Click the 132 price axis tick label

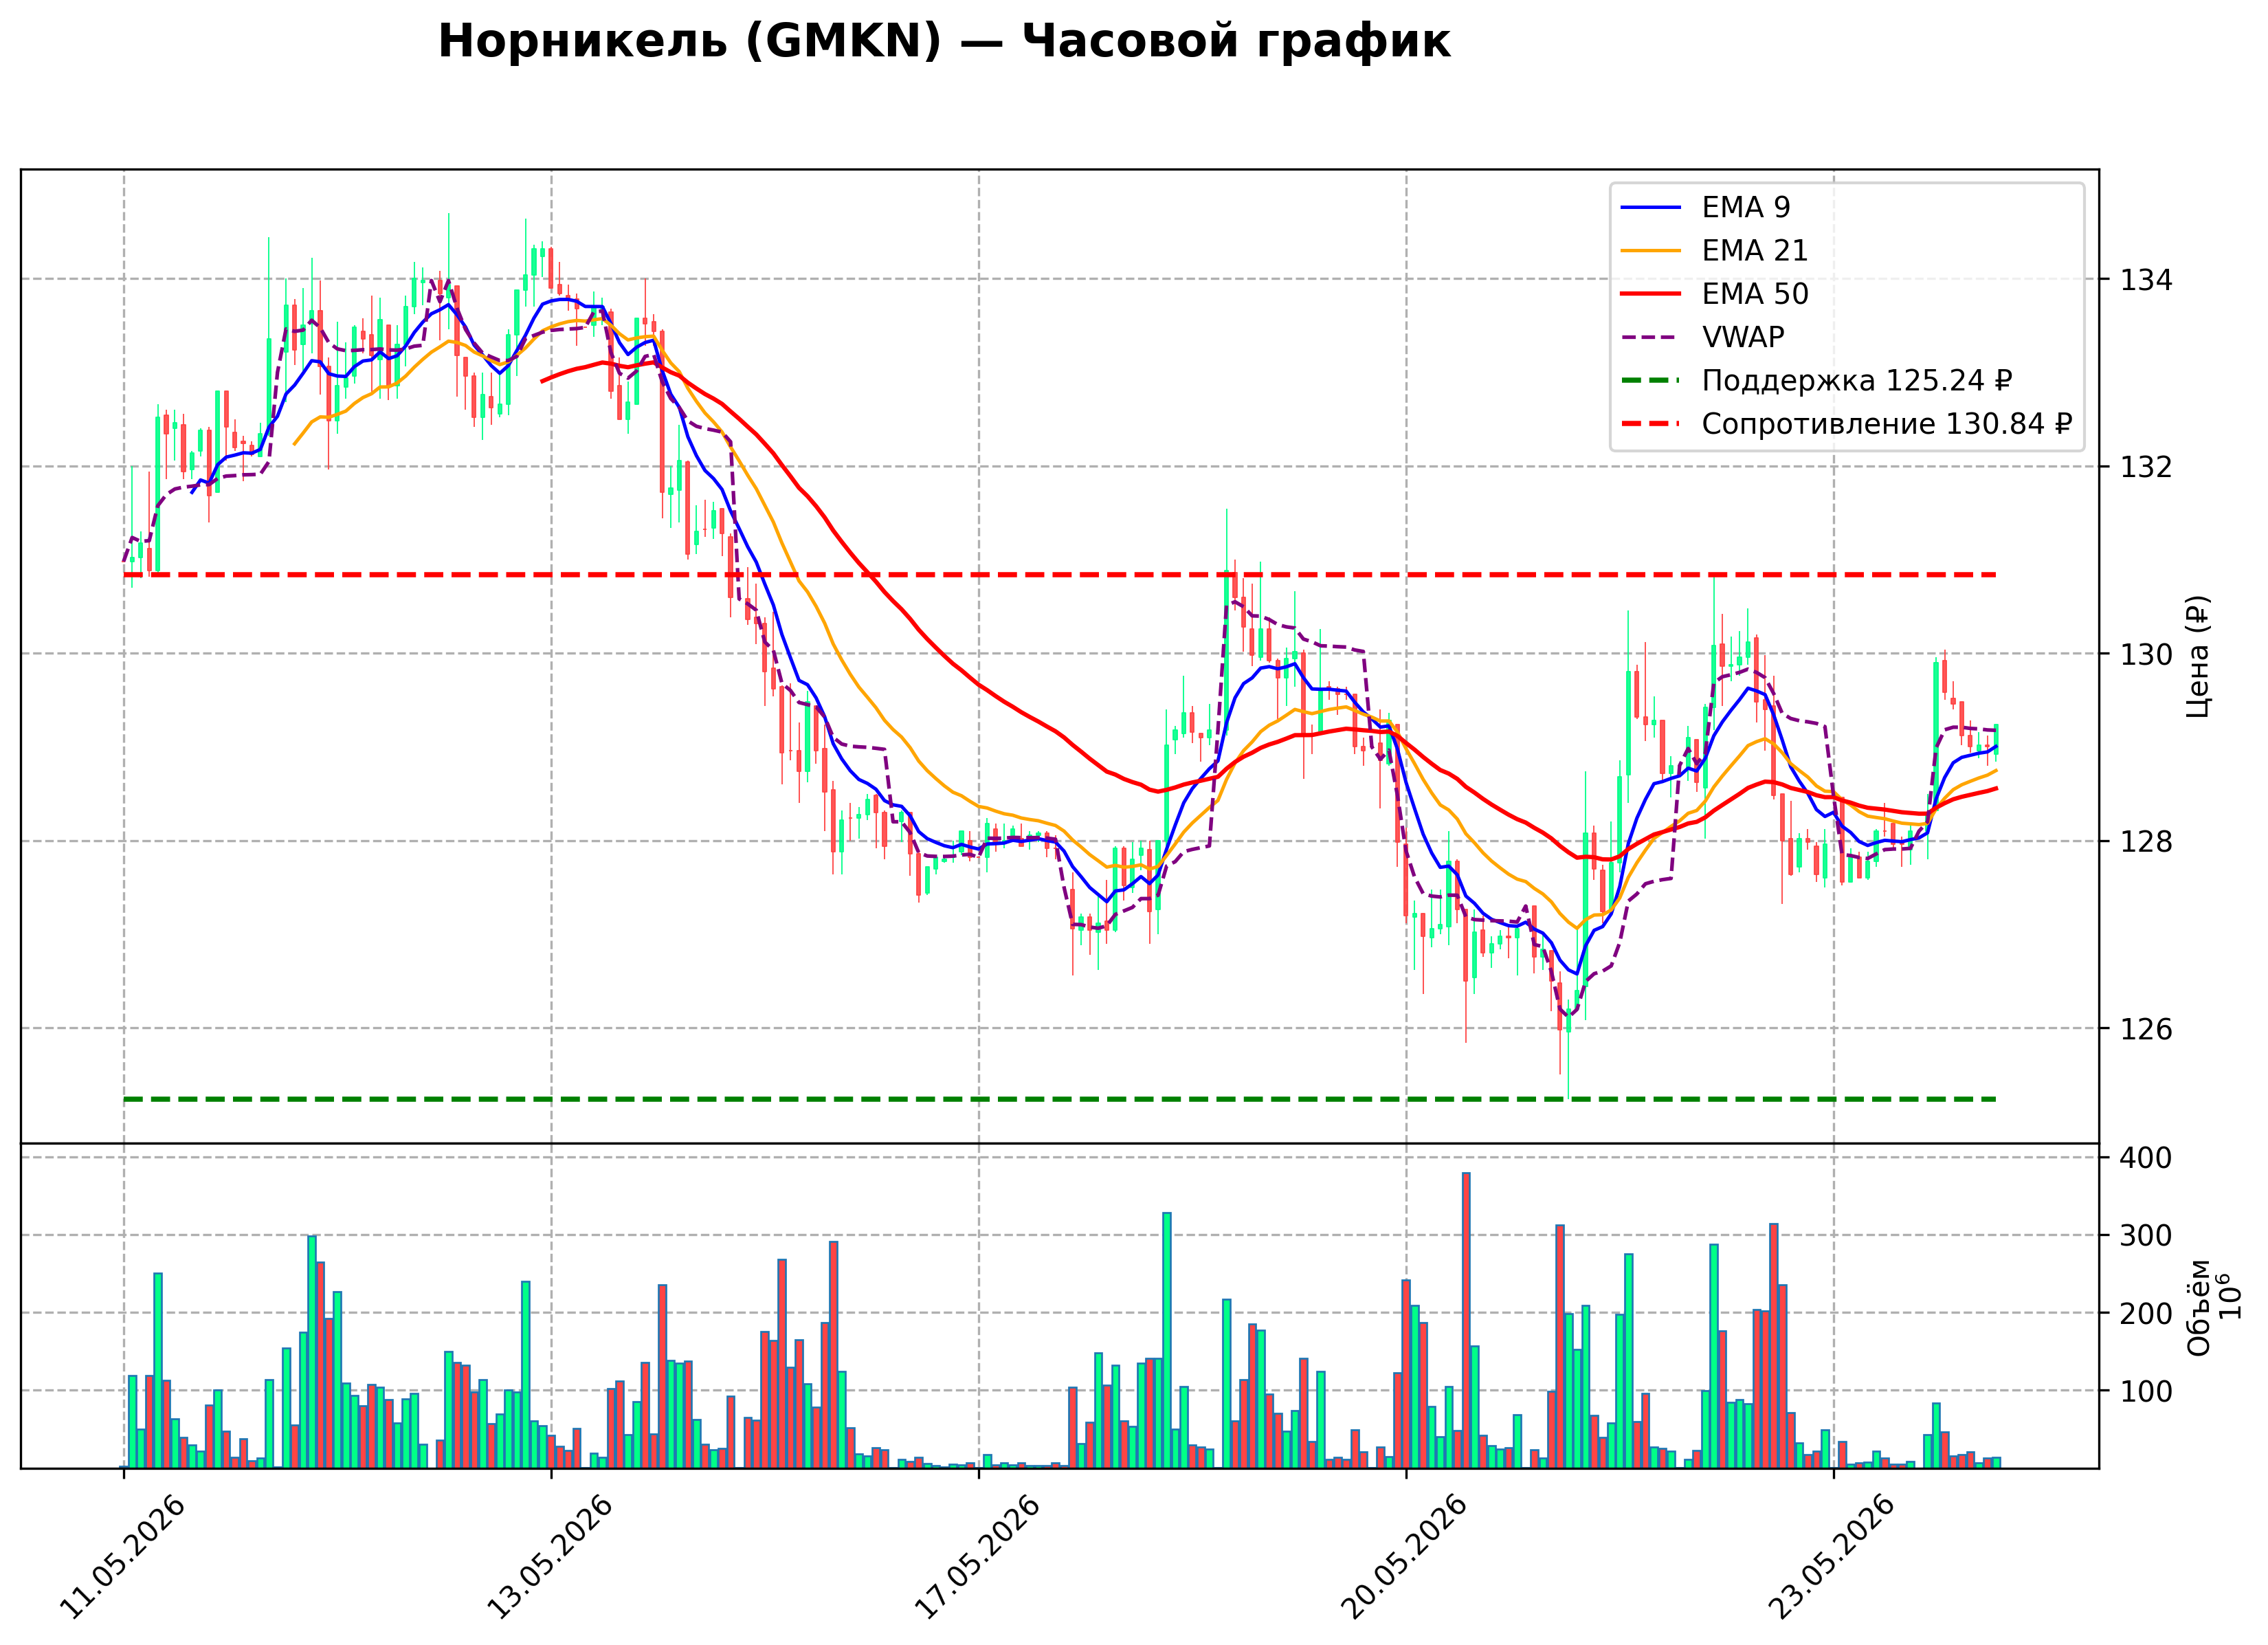click(x=2146, y=467)
